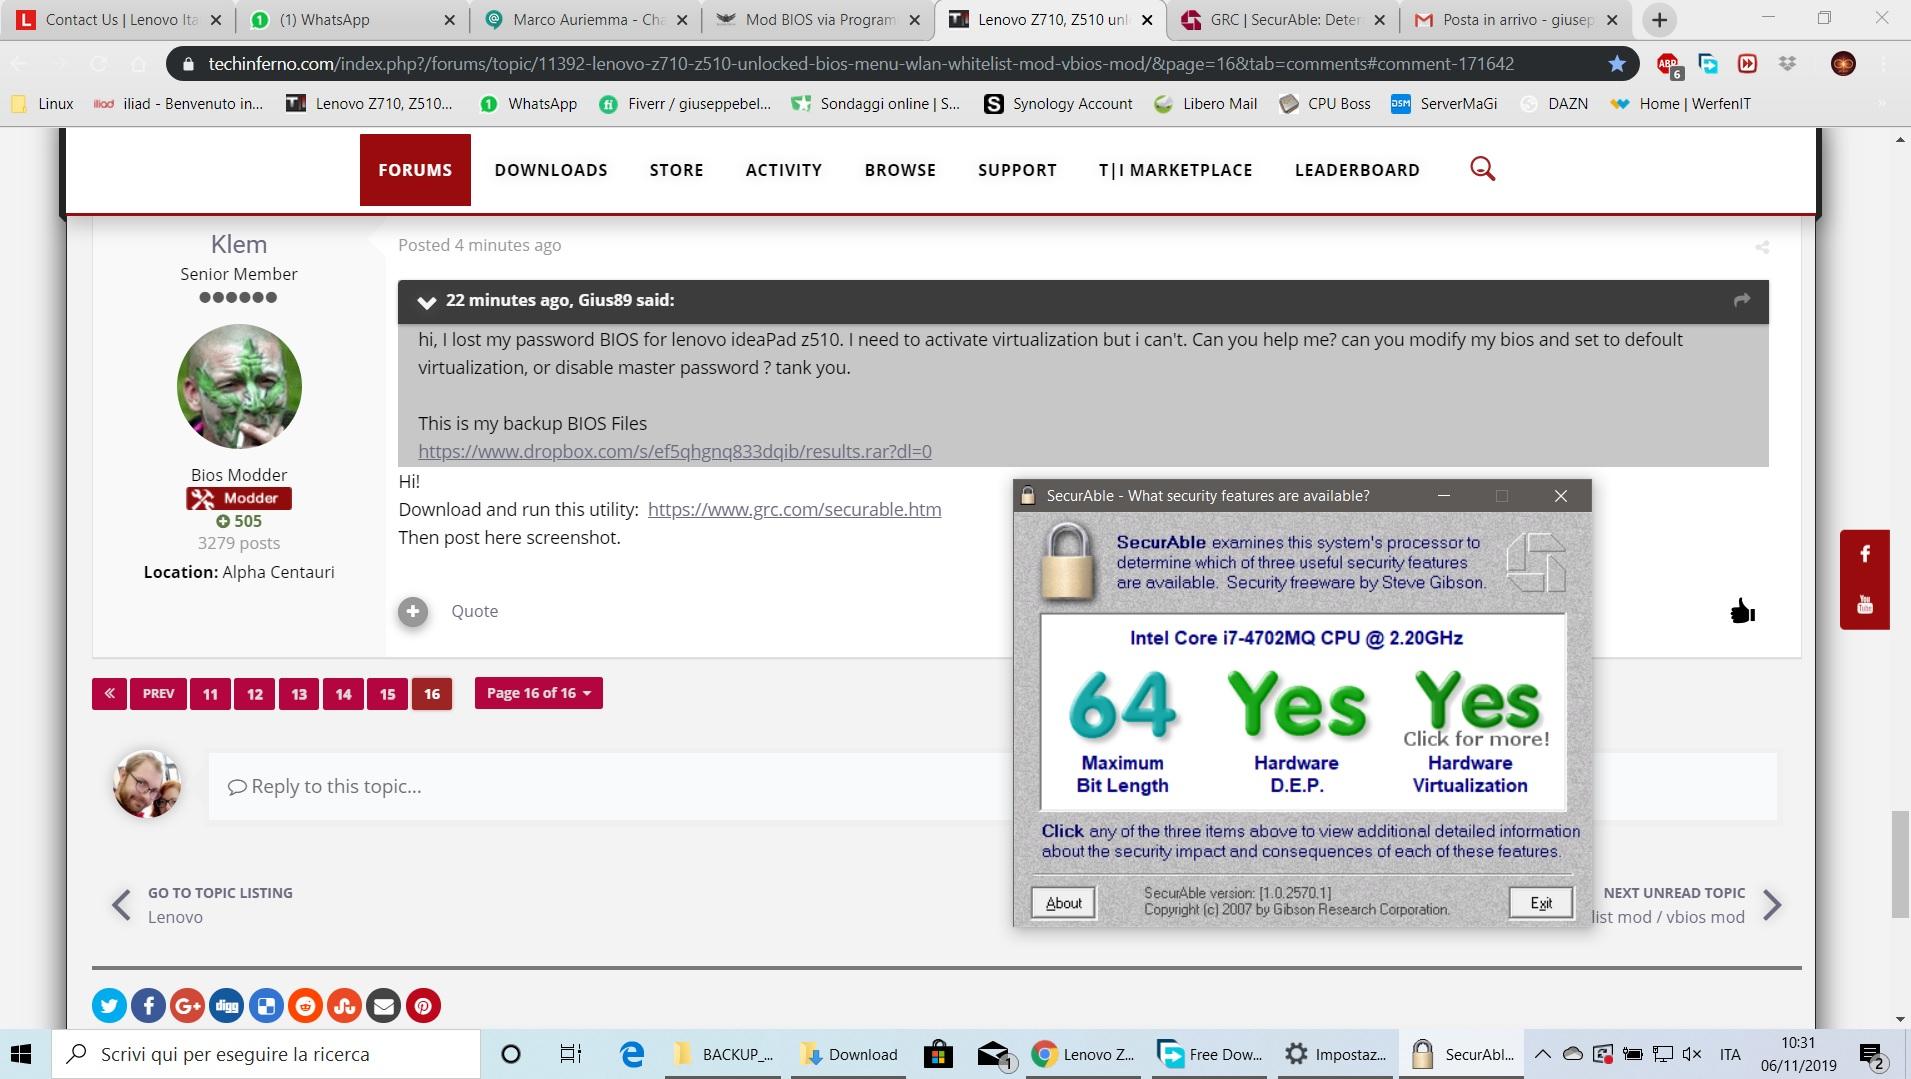Share topic on Delicious
The width and height of the screenshot is (1911, 1079).
(266, 1006)
